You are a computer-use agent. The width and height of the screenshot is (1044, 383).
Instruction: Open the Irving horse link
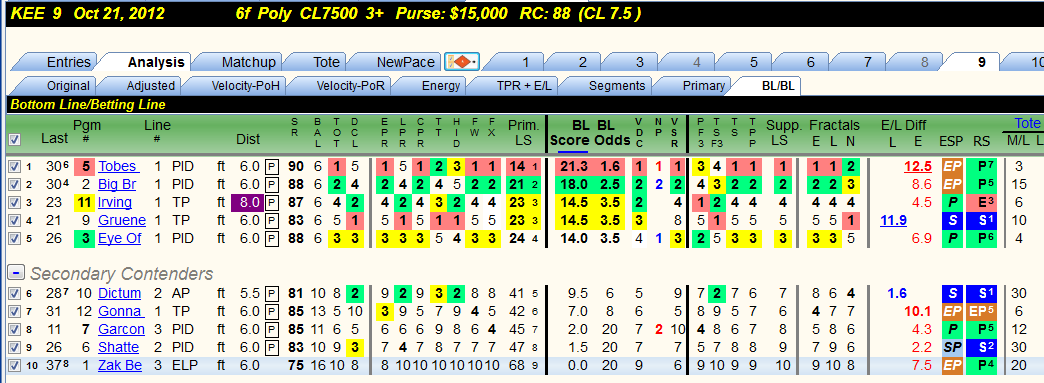point(115,202)
